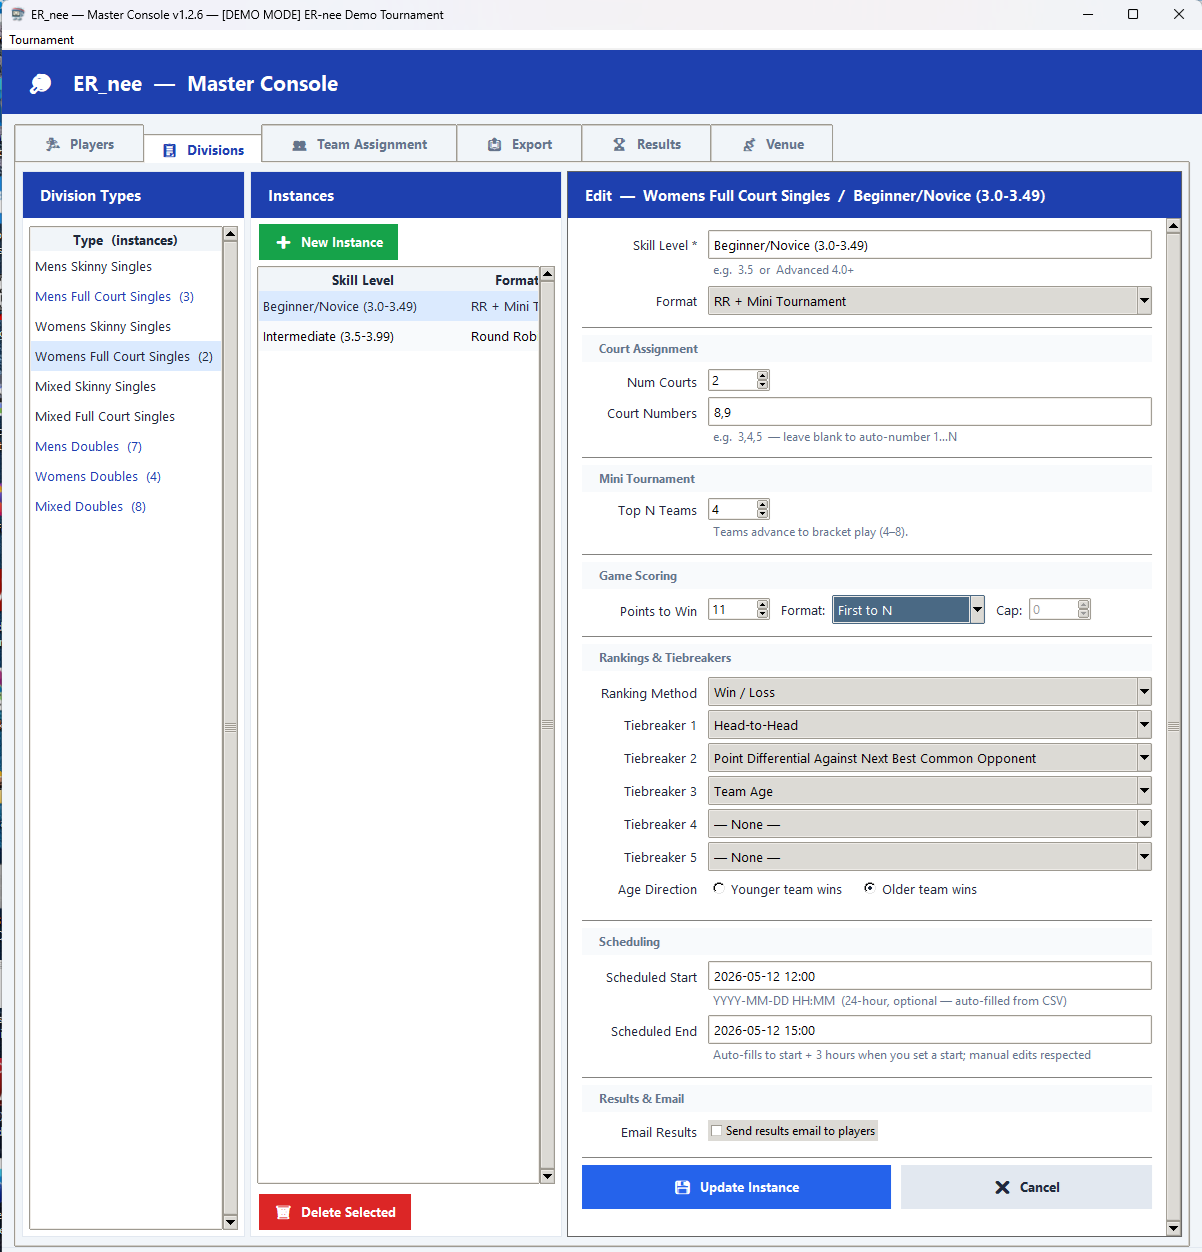Image resolution: width=1202 pixels, height=1252 pixels.
Task: Select Mens Doubles (7)
Action: pyautogui.click(x=126, y=446)
